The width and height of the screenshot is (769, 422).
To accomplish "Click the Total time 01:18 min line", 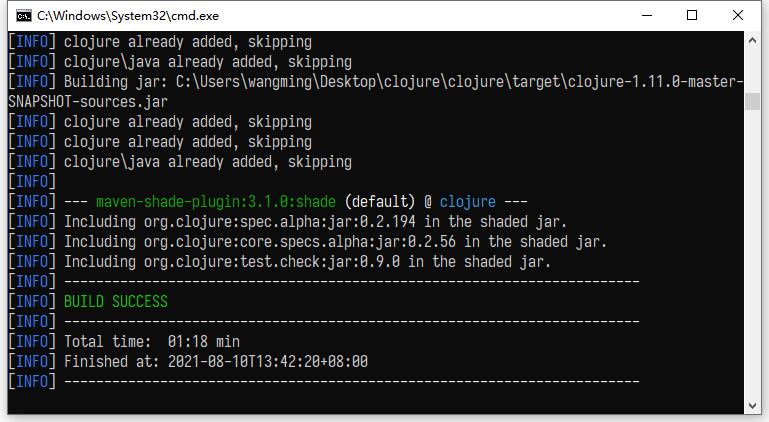I will click(x=152, y=341).
